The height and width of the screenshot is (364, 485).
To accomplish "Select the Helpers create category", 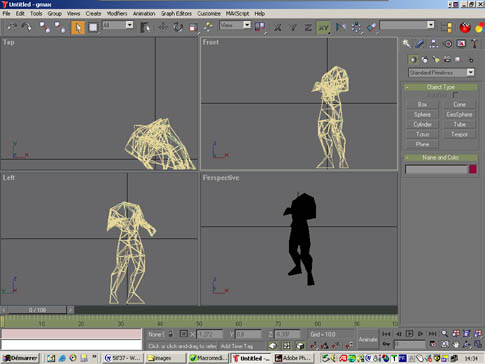I will click(458, 60).
